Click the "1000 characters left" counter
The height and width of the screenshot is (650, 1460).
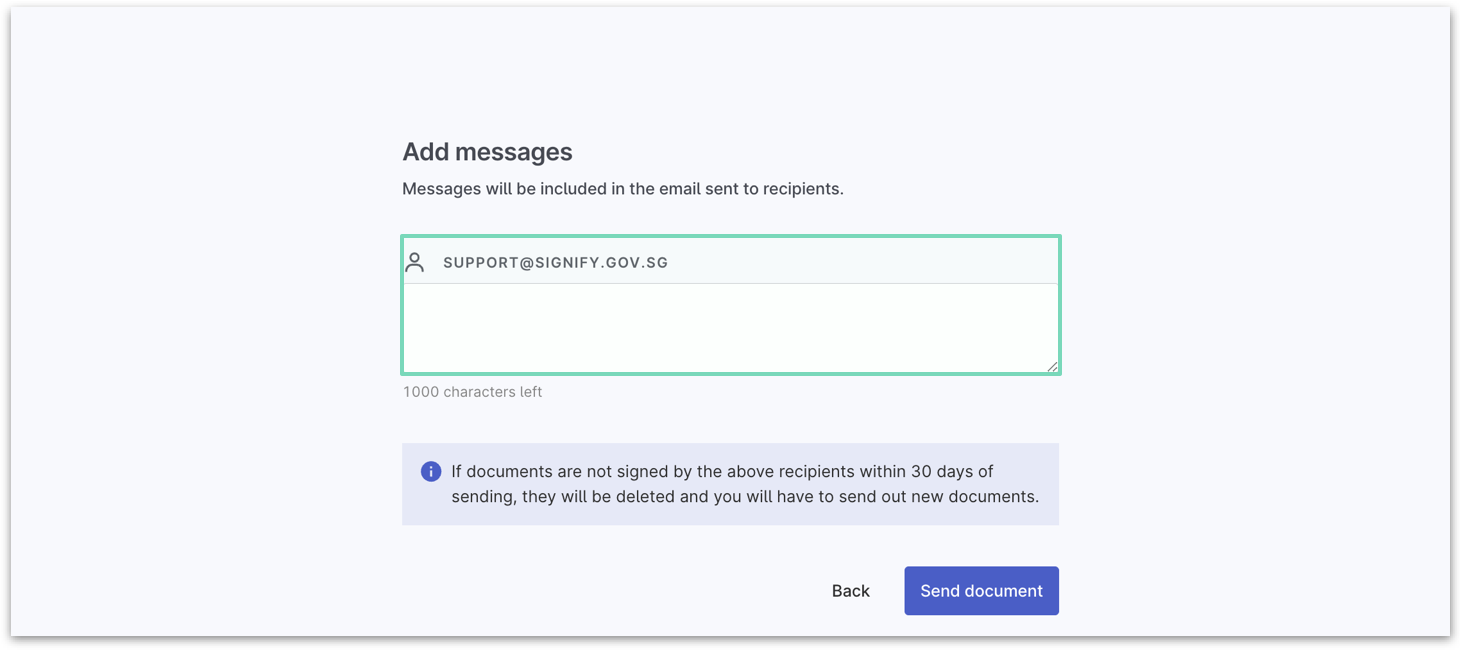pyautogui.click(x=472, y=392)
